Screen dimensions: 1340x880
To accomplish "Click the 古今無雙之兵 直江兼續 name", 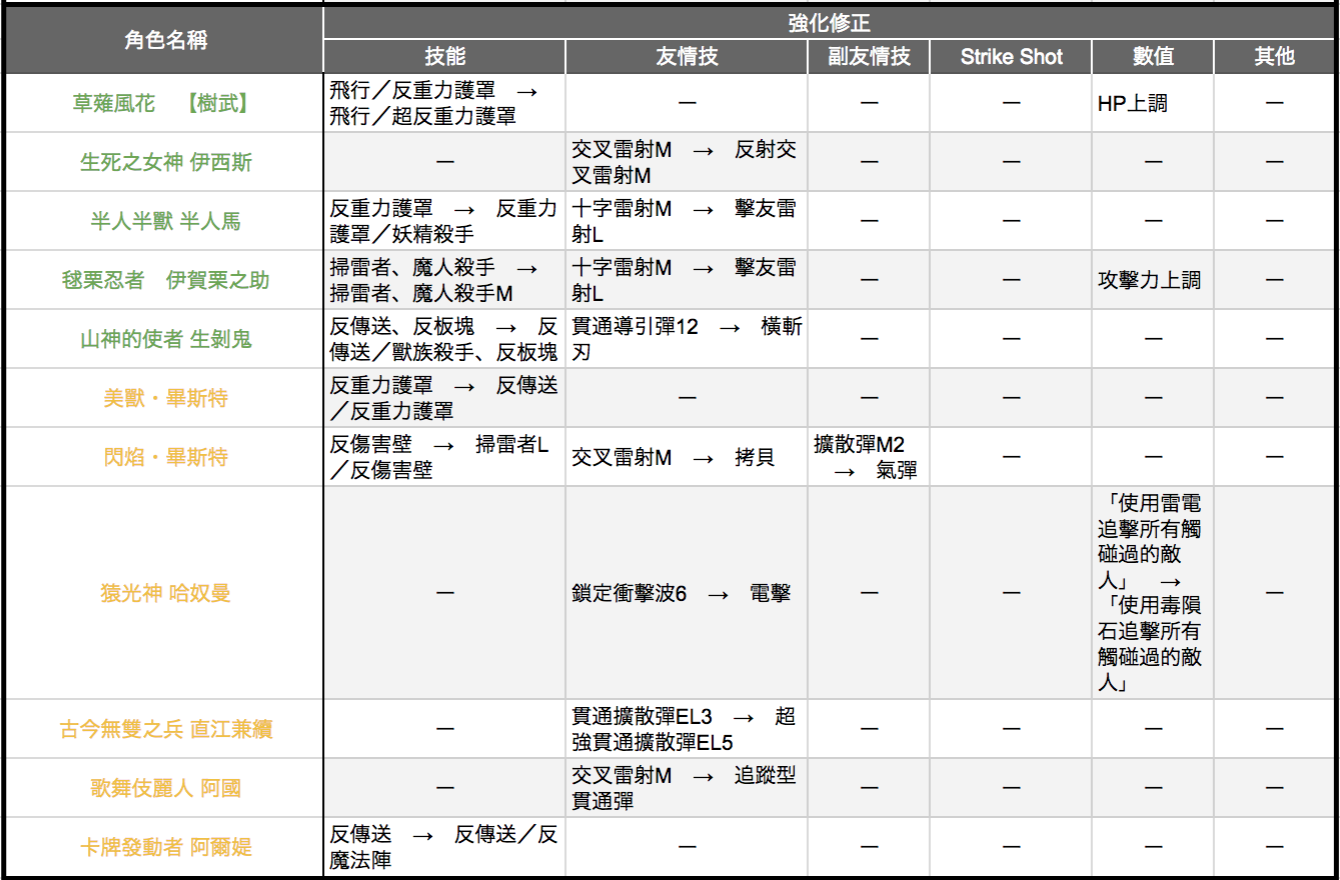I will (165, 729).
